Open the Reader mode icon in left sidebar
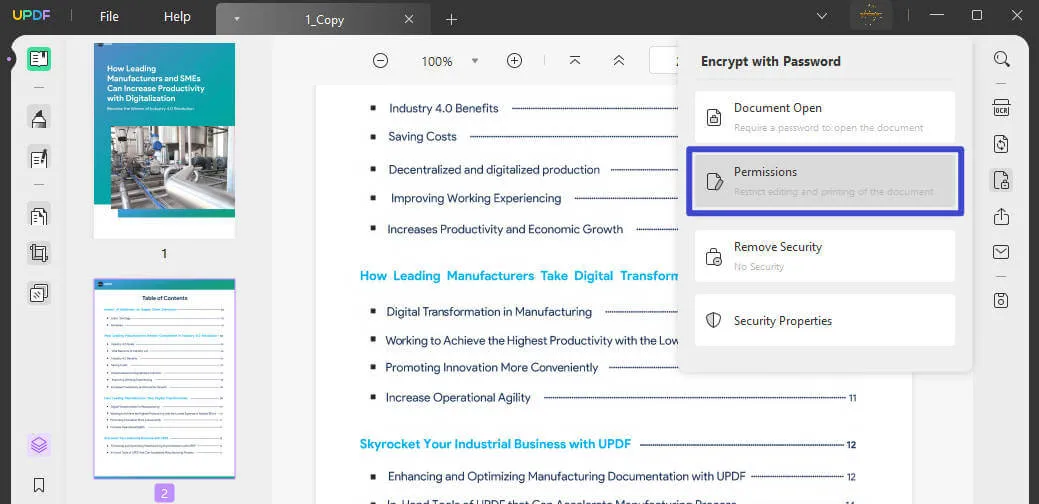The image size is (1039, 504). (x=39, y=59)
